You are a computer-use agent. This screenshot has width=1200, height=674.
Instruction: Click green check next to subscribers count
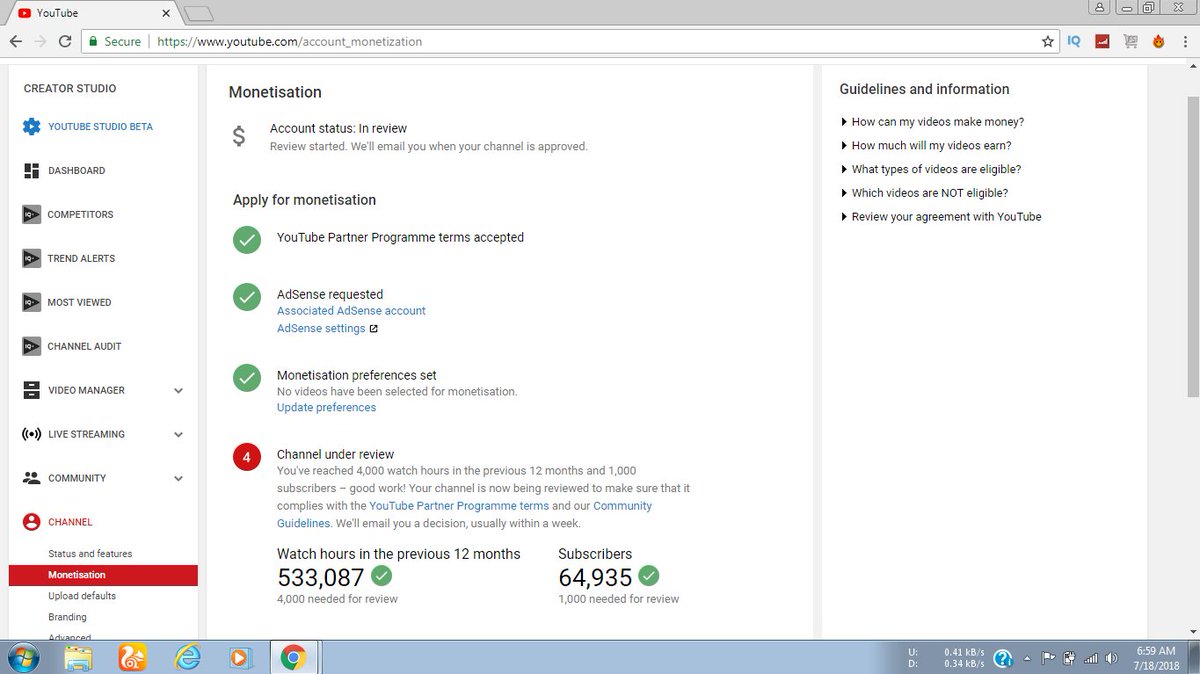tap(649, 576)
